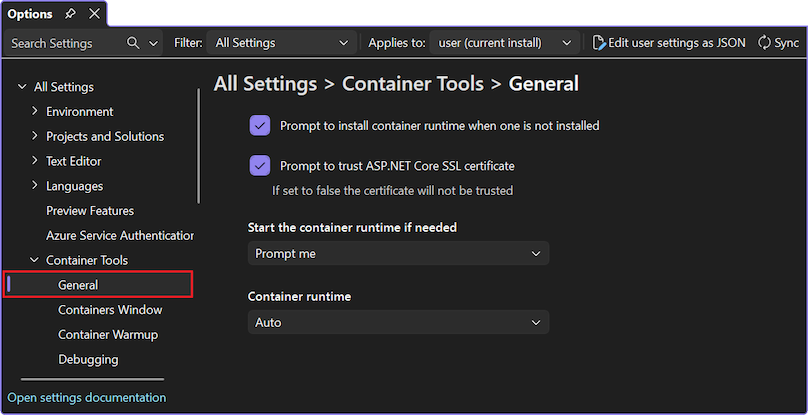This screenshot has height=415, width=808.
Task: Click the Edit user settings JSON icon
Action: point(599,43)
